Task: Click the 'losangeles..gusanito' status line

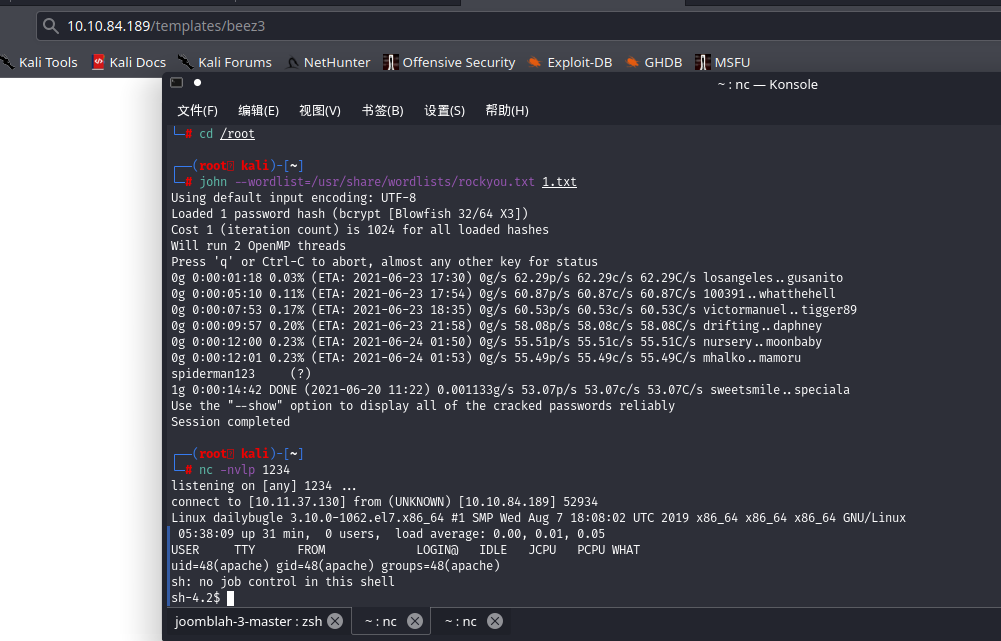Action: point(507,277)
